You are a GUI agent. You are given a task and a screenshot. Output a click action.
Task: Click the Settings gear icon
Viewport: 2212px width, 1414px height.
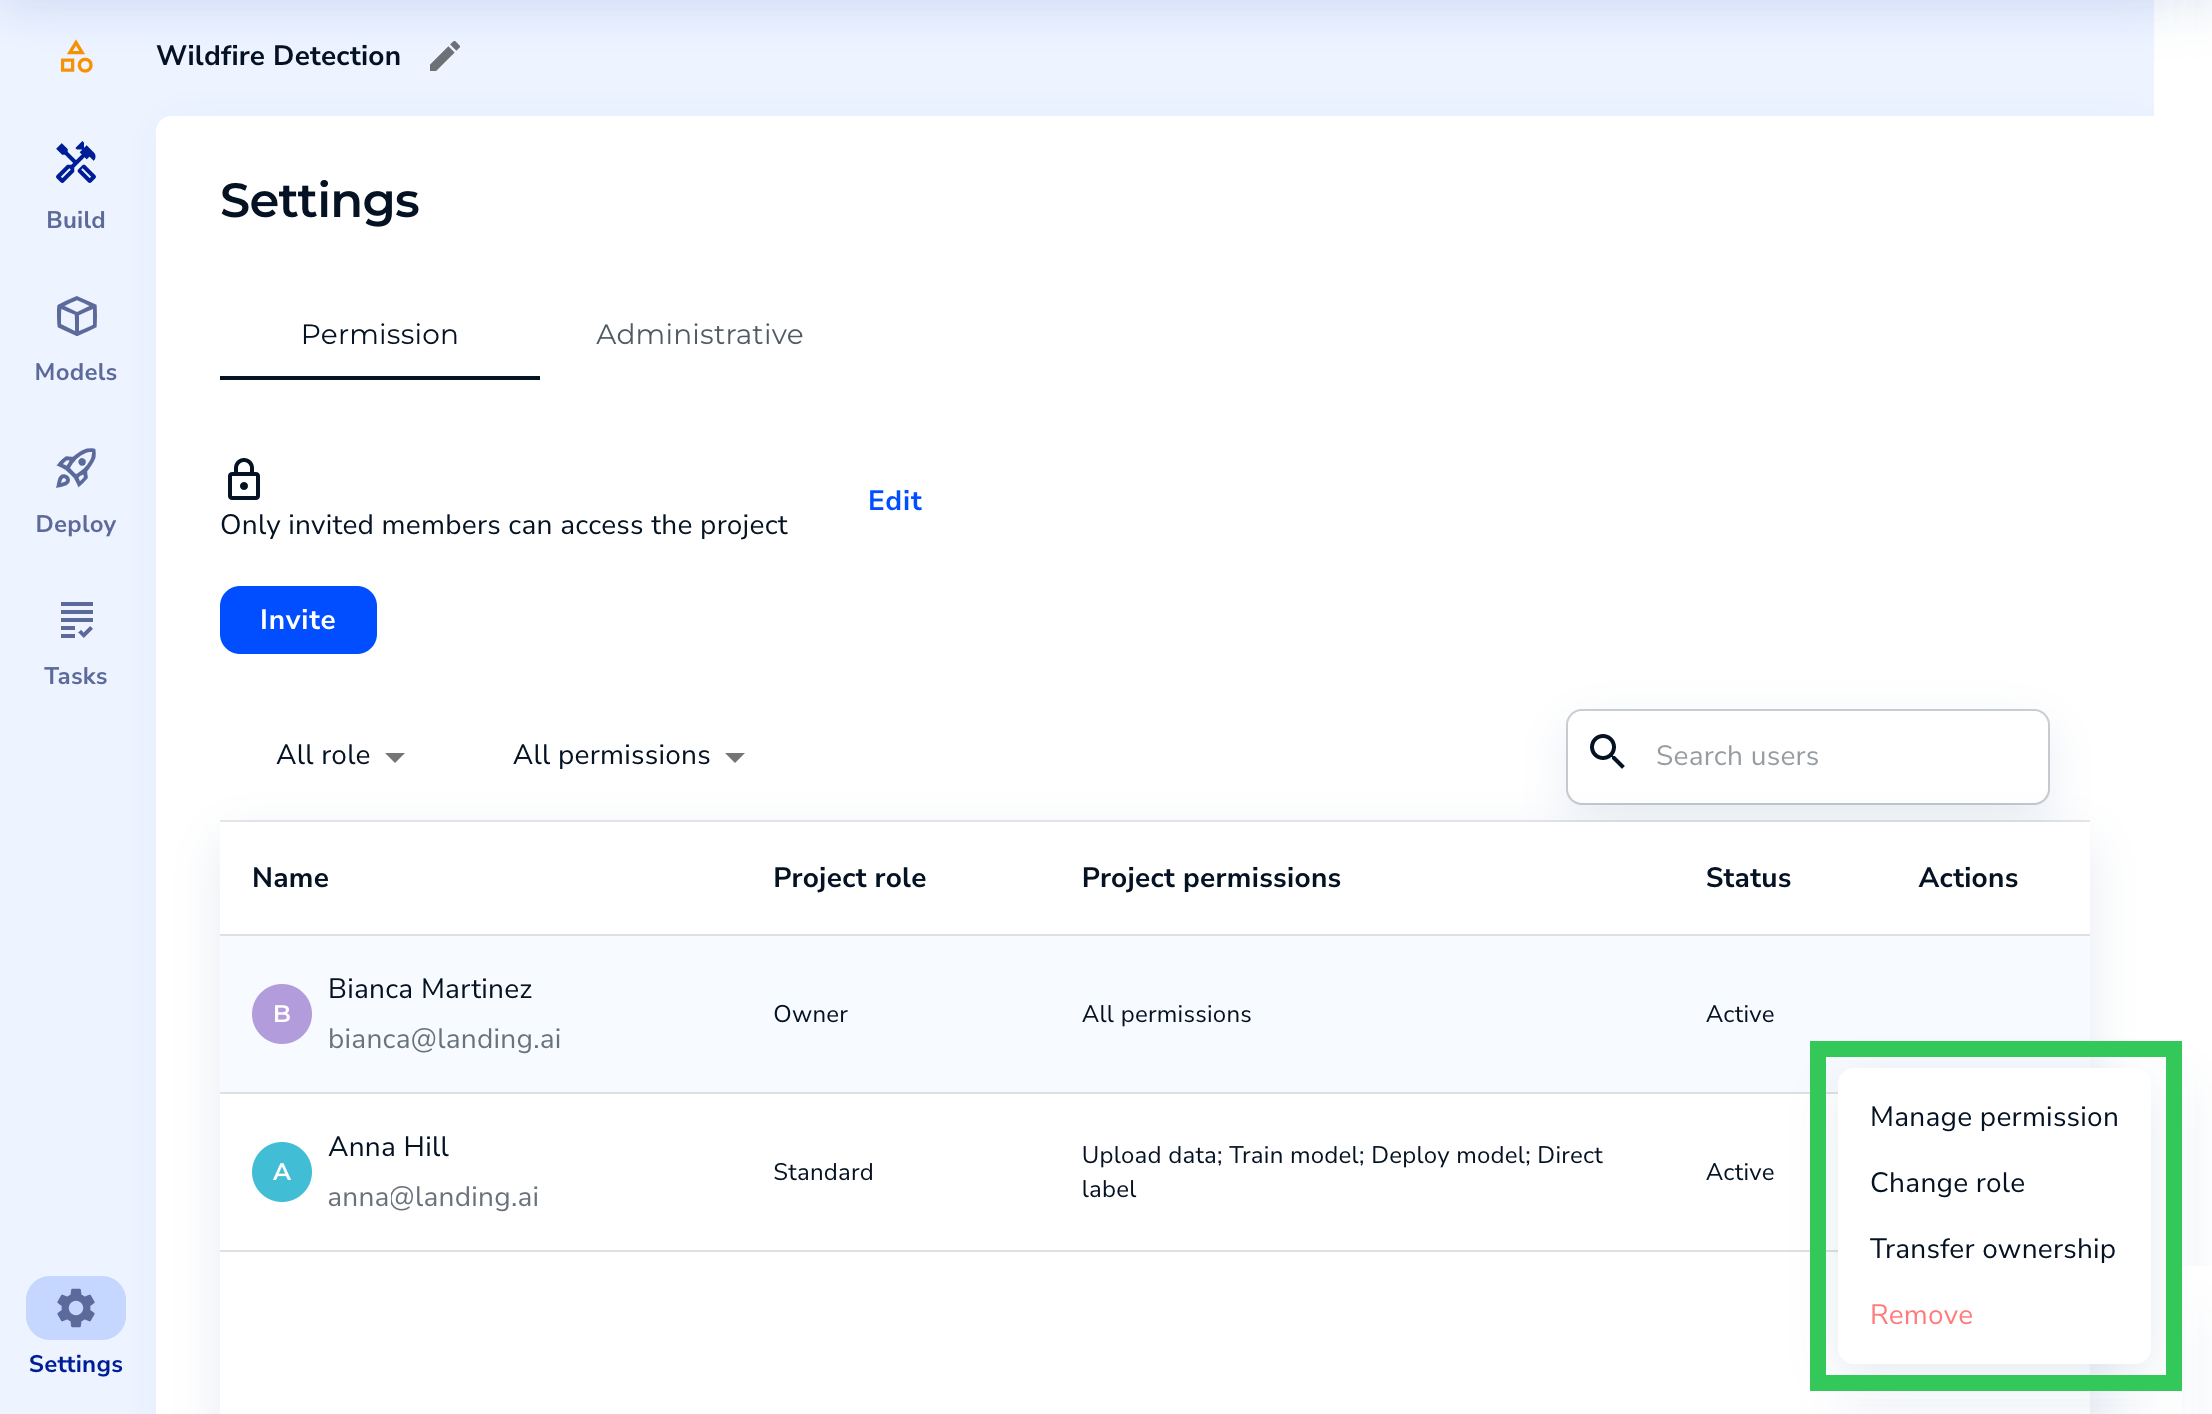click(x=76, y=1308)
